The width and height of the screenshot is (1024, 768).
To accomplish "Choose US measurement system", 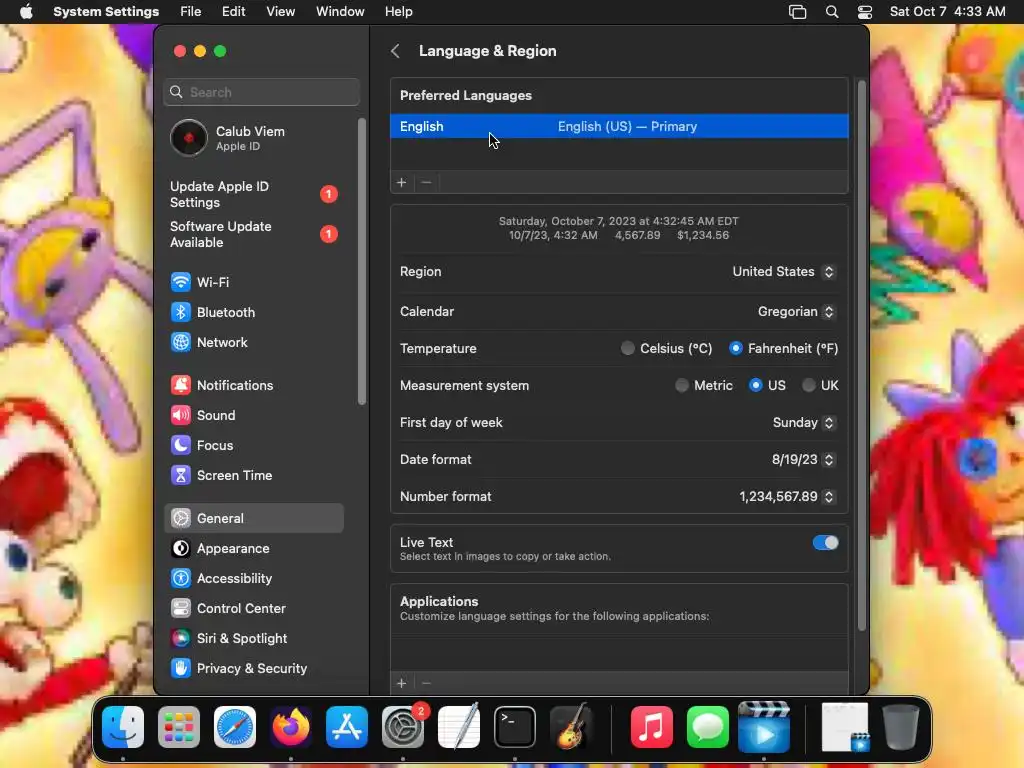I will point(756,385).
